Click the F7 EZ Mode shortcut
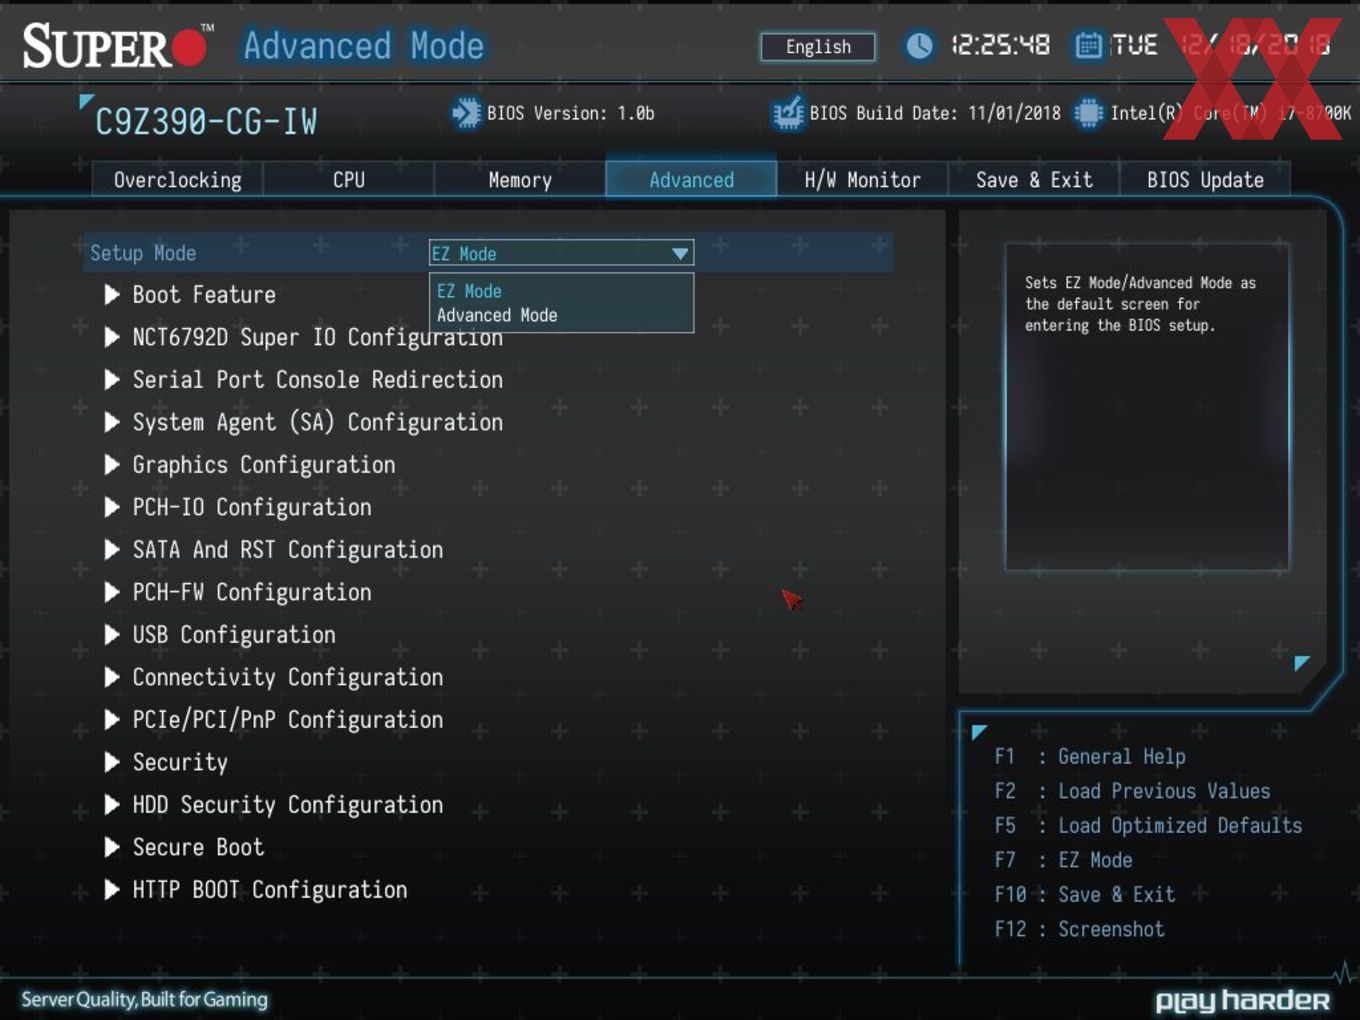The height and width of the screenshot is (1020, 1360). (x=1063, y=860)
